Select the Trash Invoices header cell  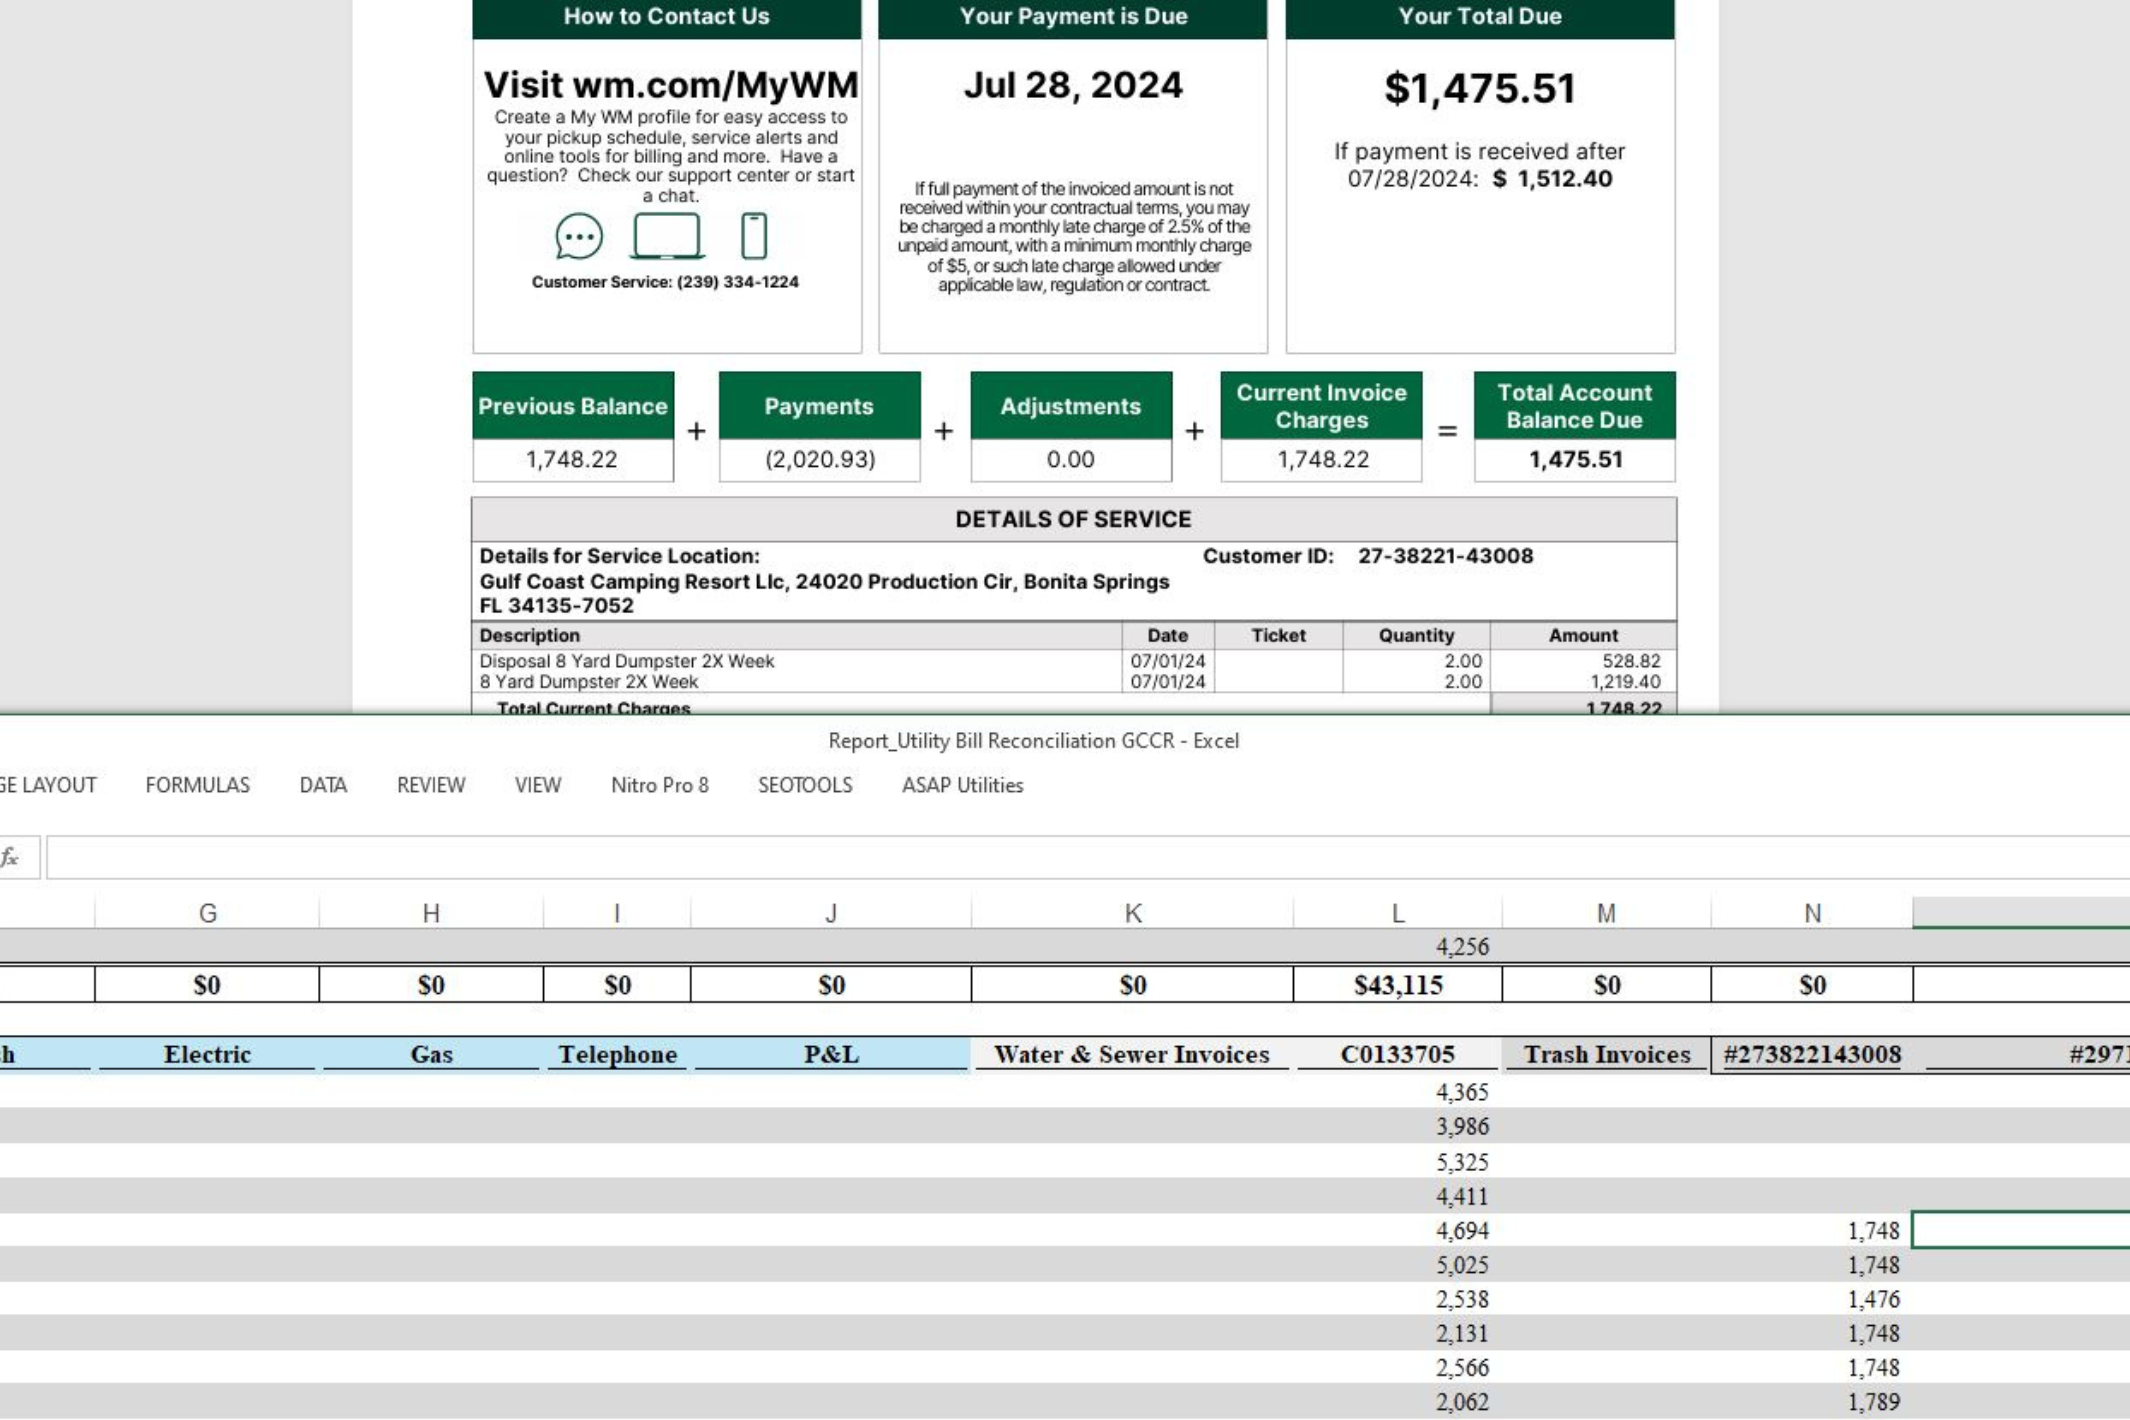coord(1606,1054)
